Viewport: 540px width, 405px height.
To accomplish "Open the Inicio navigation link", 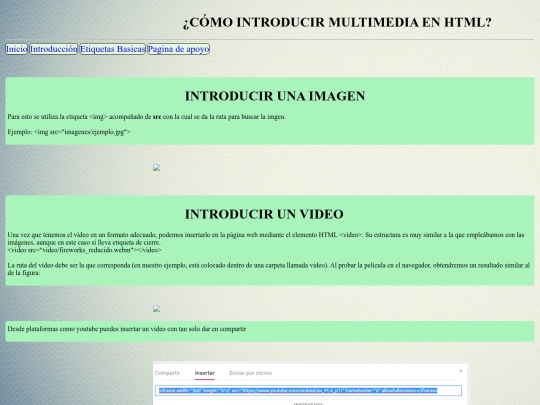I will (x=16, y=49).
